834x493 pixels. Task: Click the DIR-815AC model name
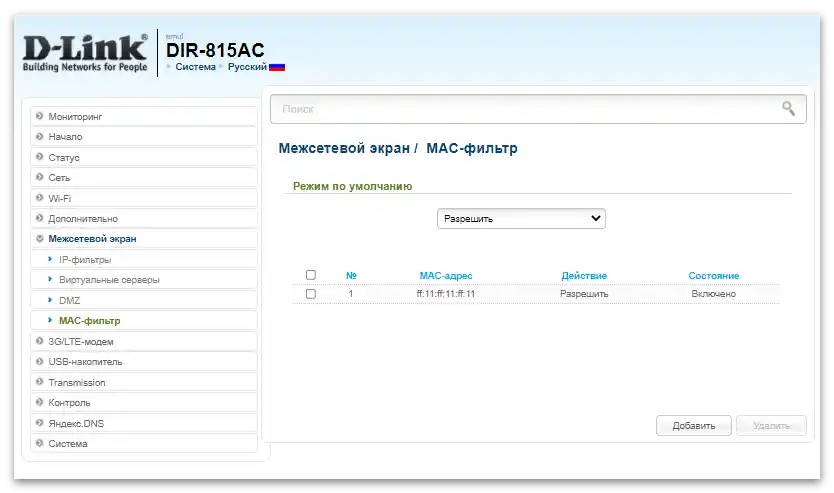[215, 51]
